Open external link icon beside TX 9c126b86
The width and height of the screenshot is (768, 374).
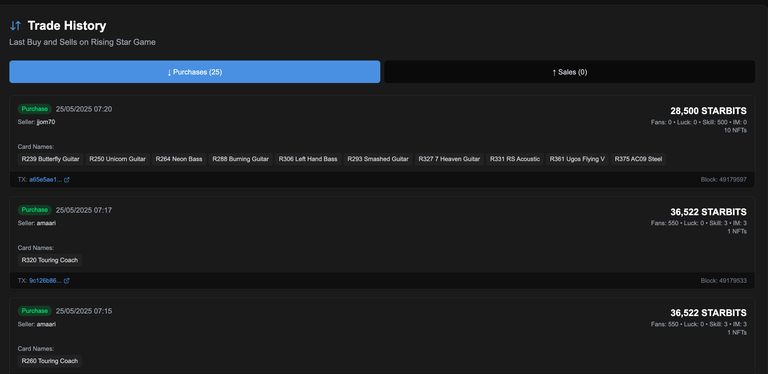click(67, 280)
